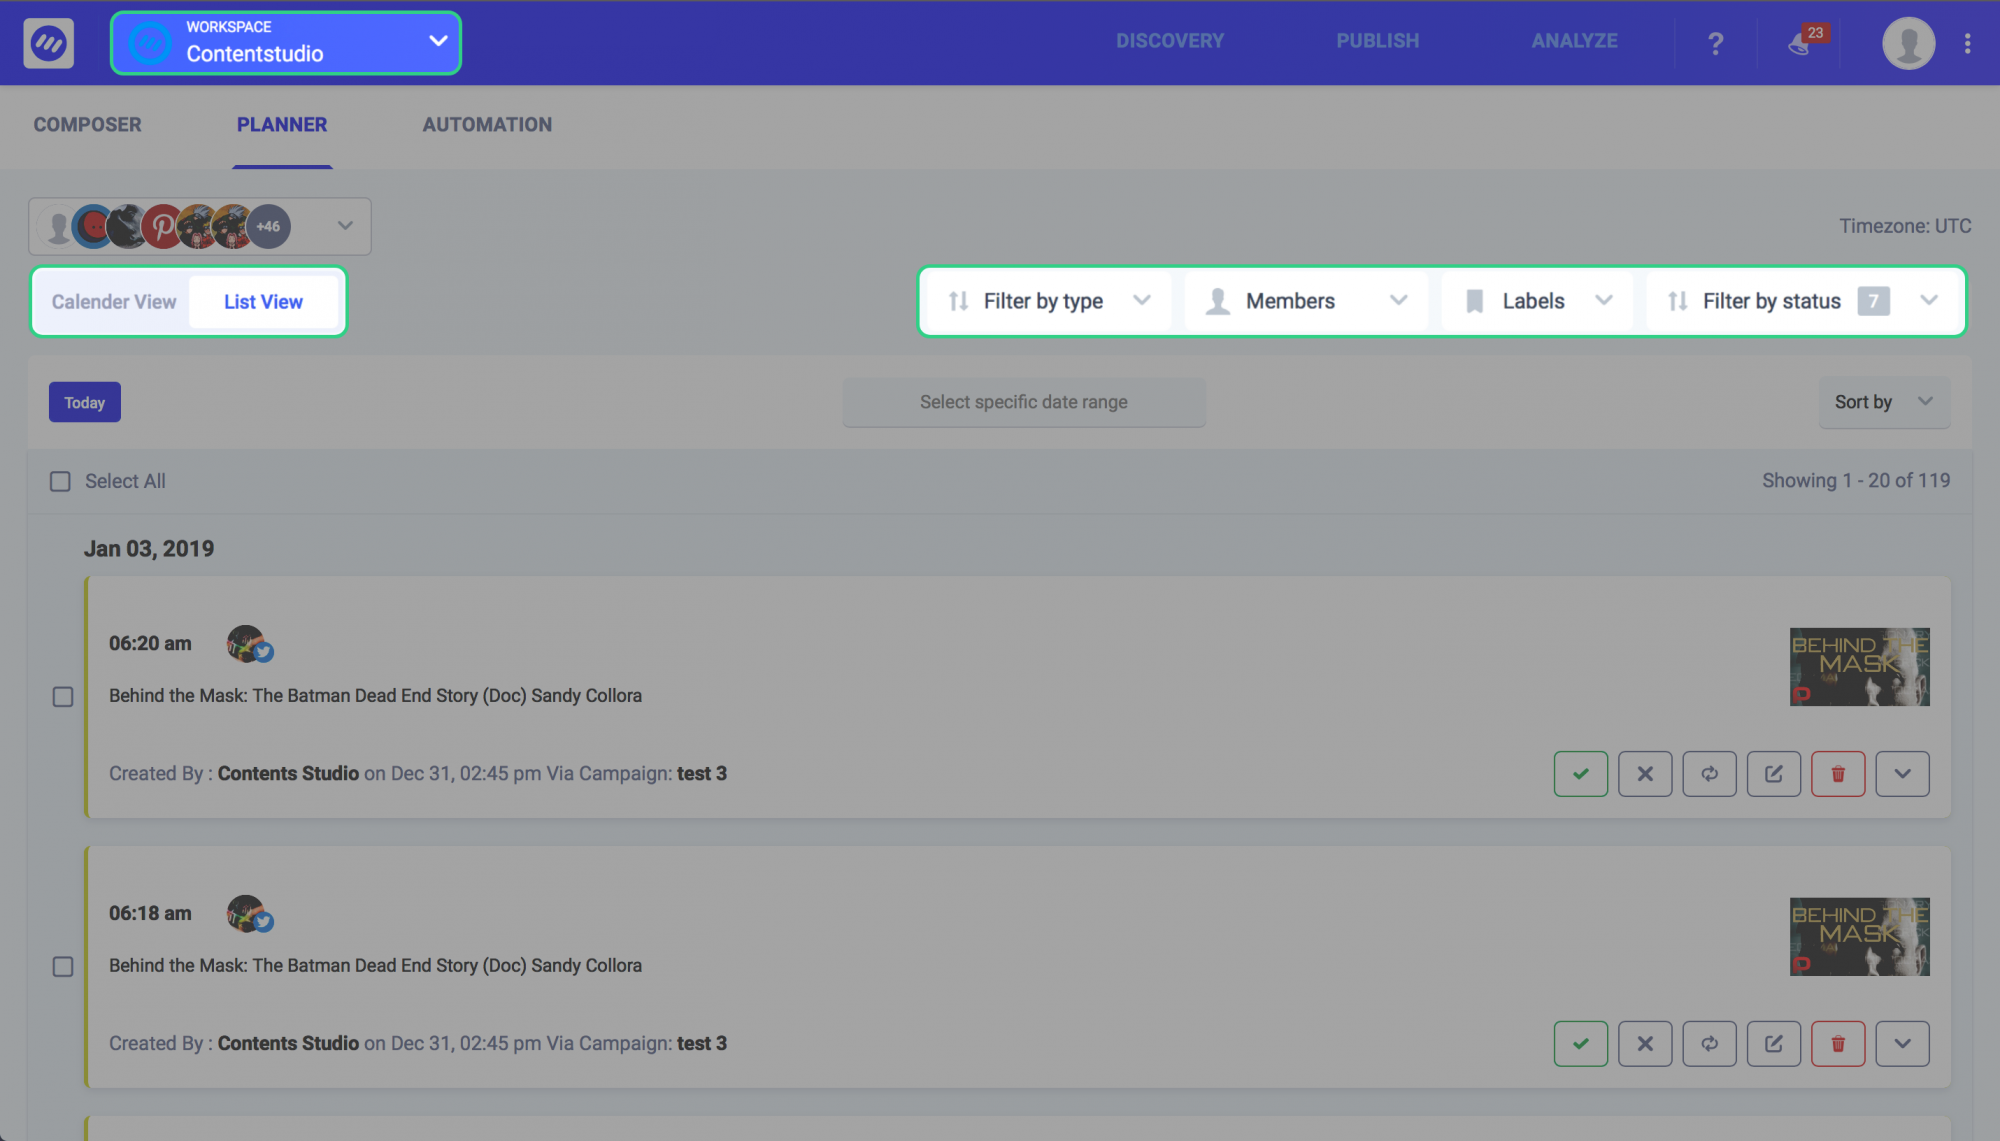Open the PUBLISH menu
This screenshot has height=1141, width=2000.
1378,40
